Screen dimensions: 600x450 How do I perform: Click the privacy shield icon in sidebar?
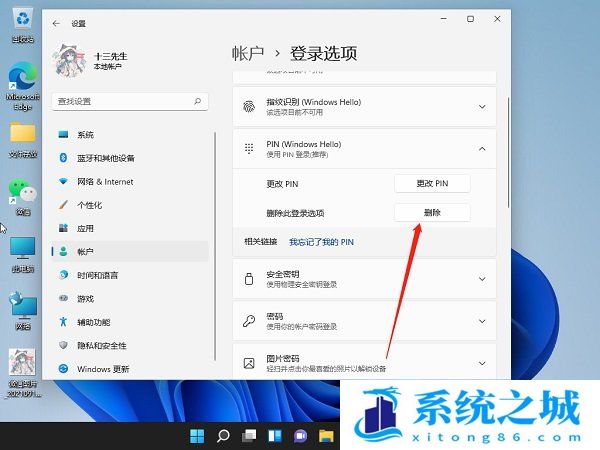[x=64, y=345]
